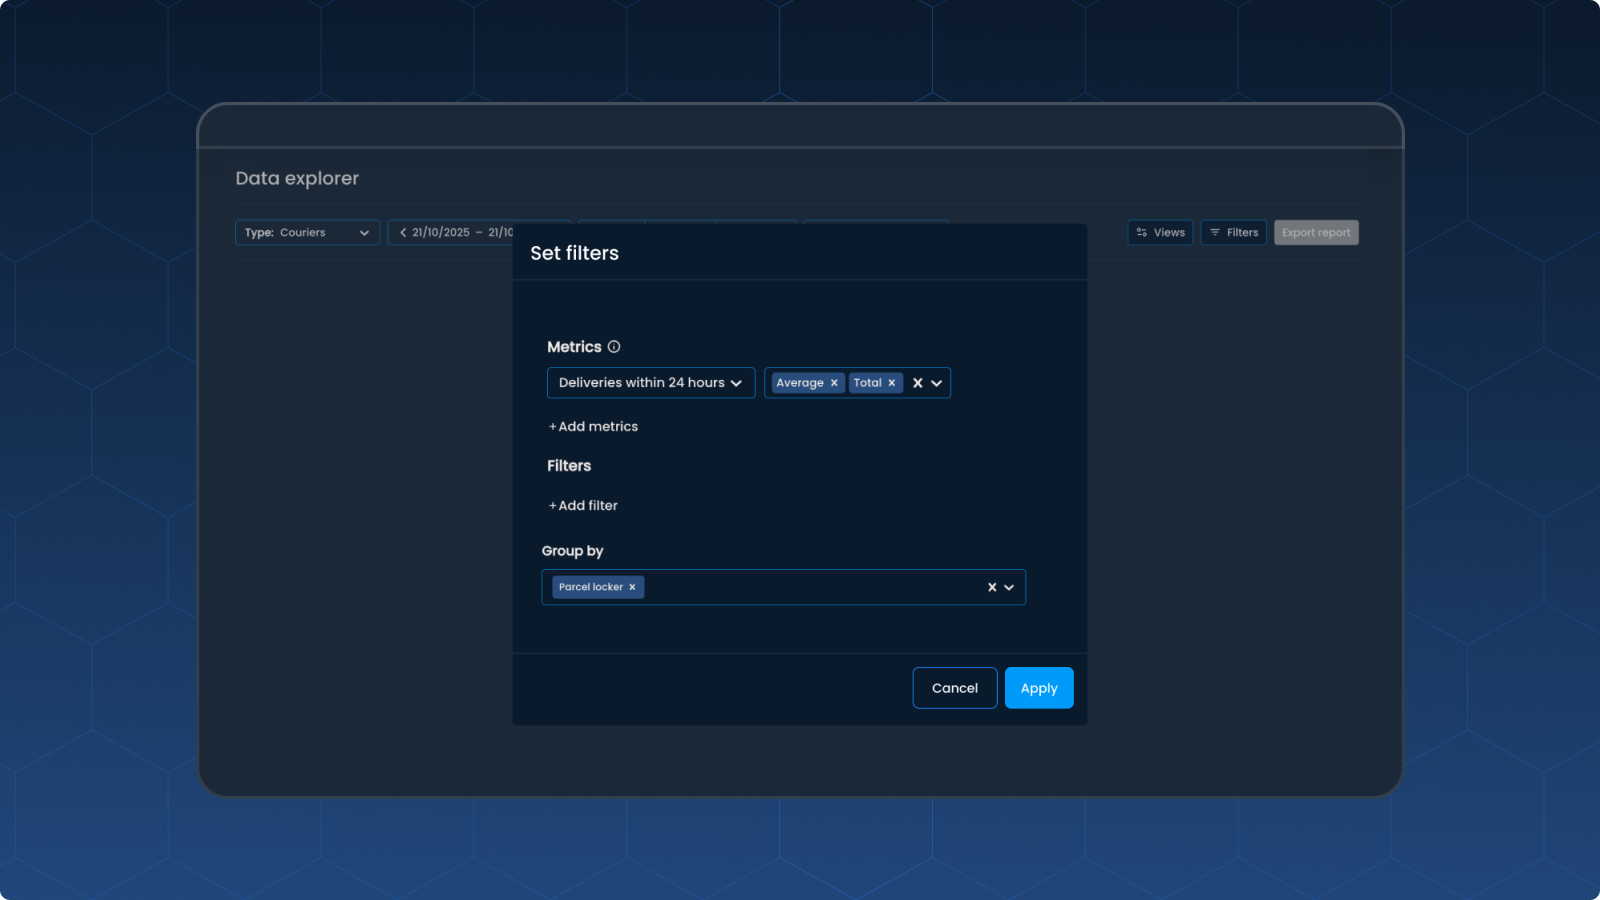The image size is (1600, 900).
Task: Click the Export report button
Action: pyautogui.click(x=1316, y=232)
